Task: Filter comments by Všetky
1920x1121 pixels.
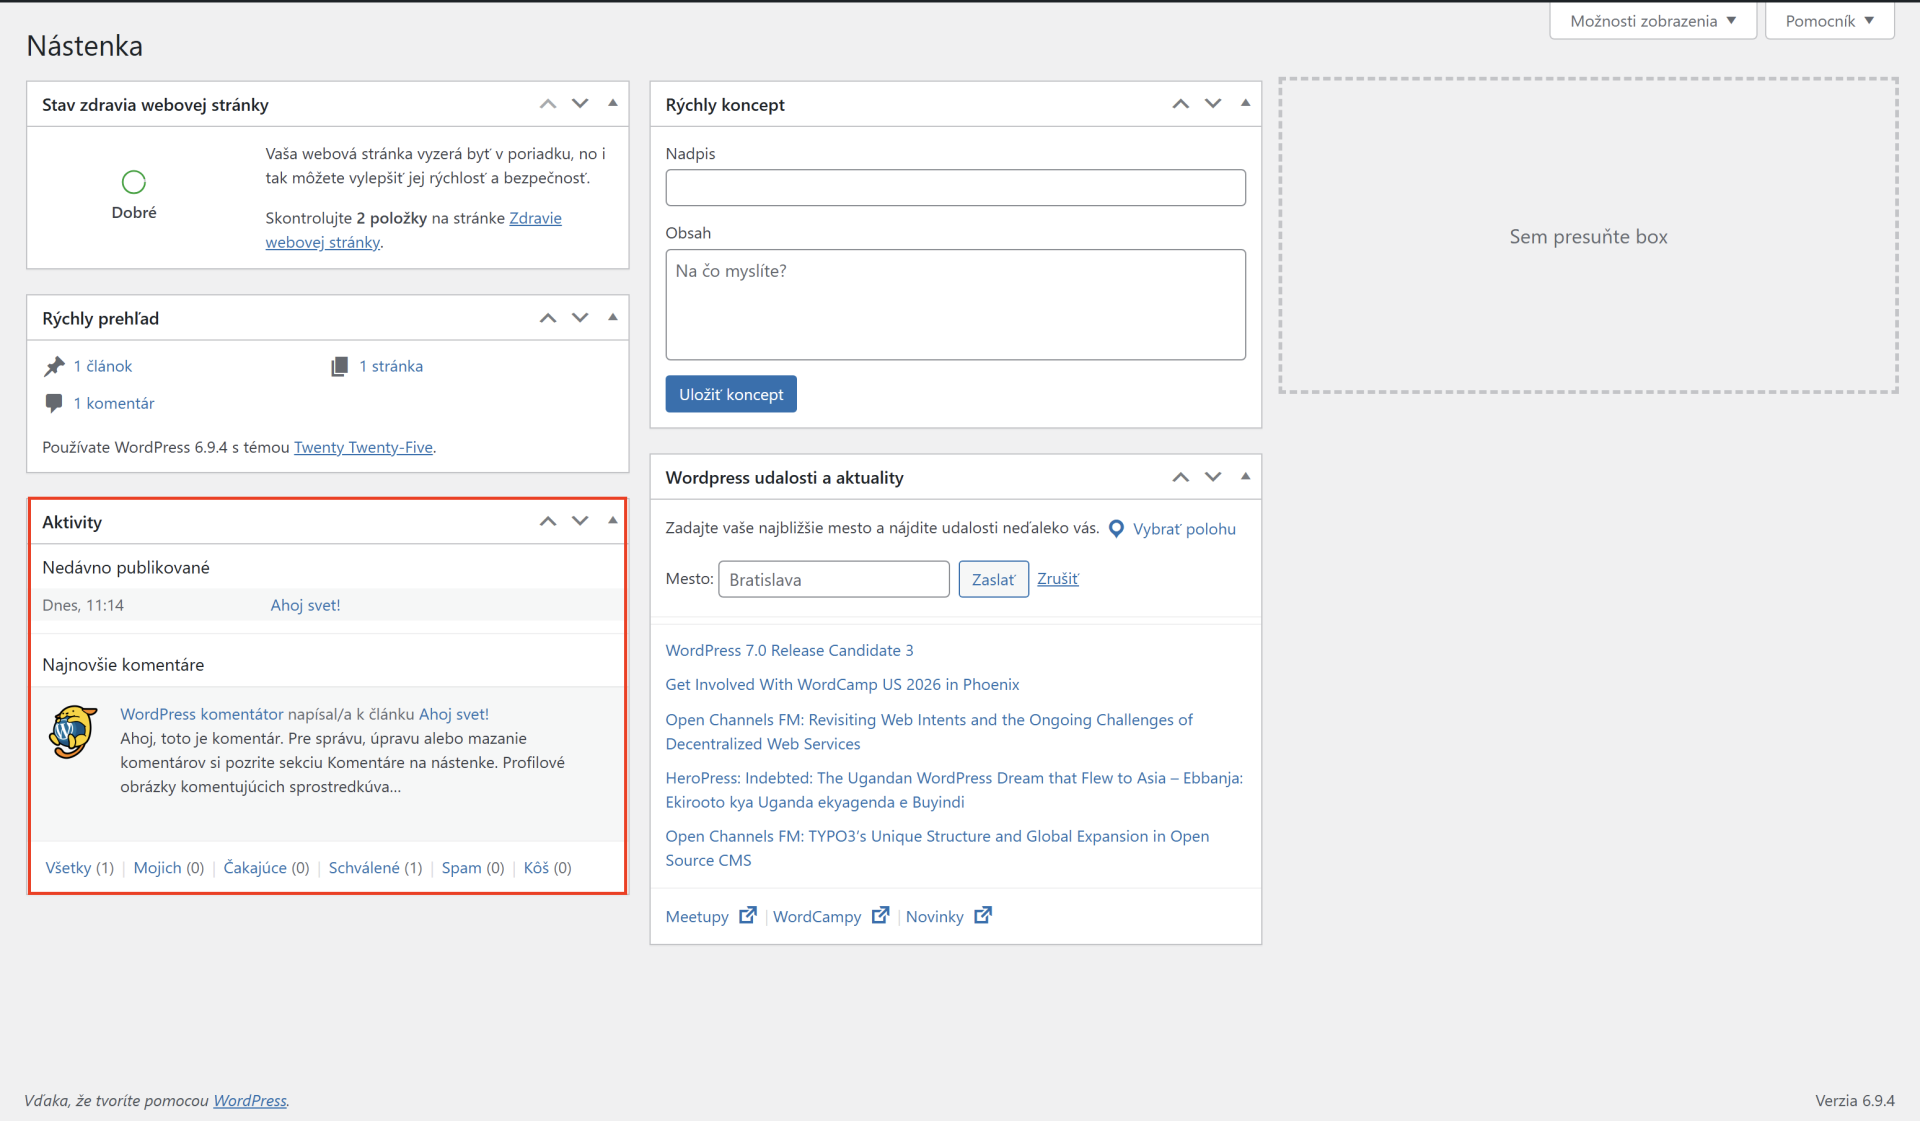Action: [68, 868]
